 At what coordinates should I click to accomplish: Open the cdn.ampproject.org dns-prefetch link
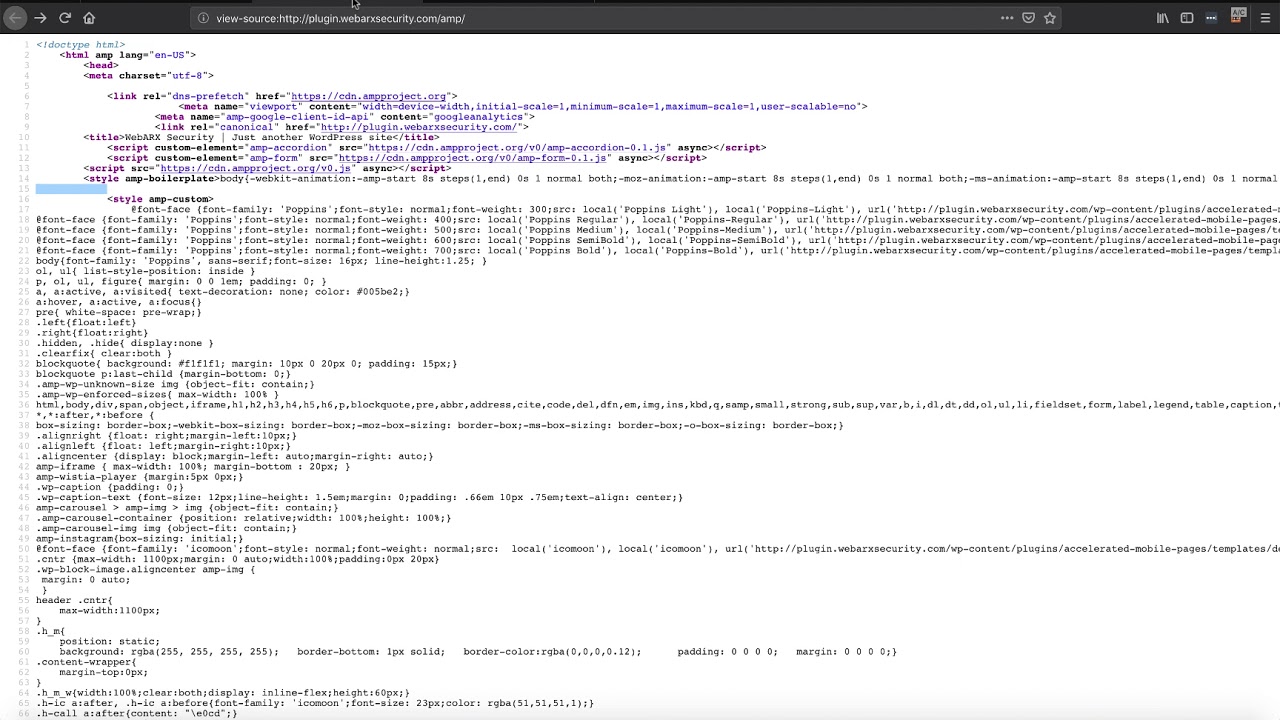(x=368, y=96)
